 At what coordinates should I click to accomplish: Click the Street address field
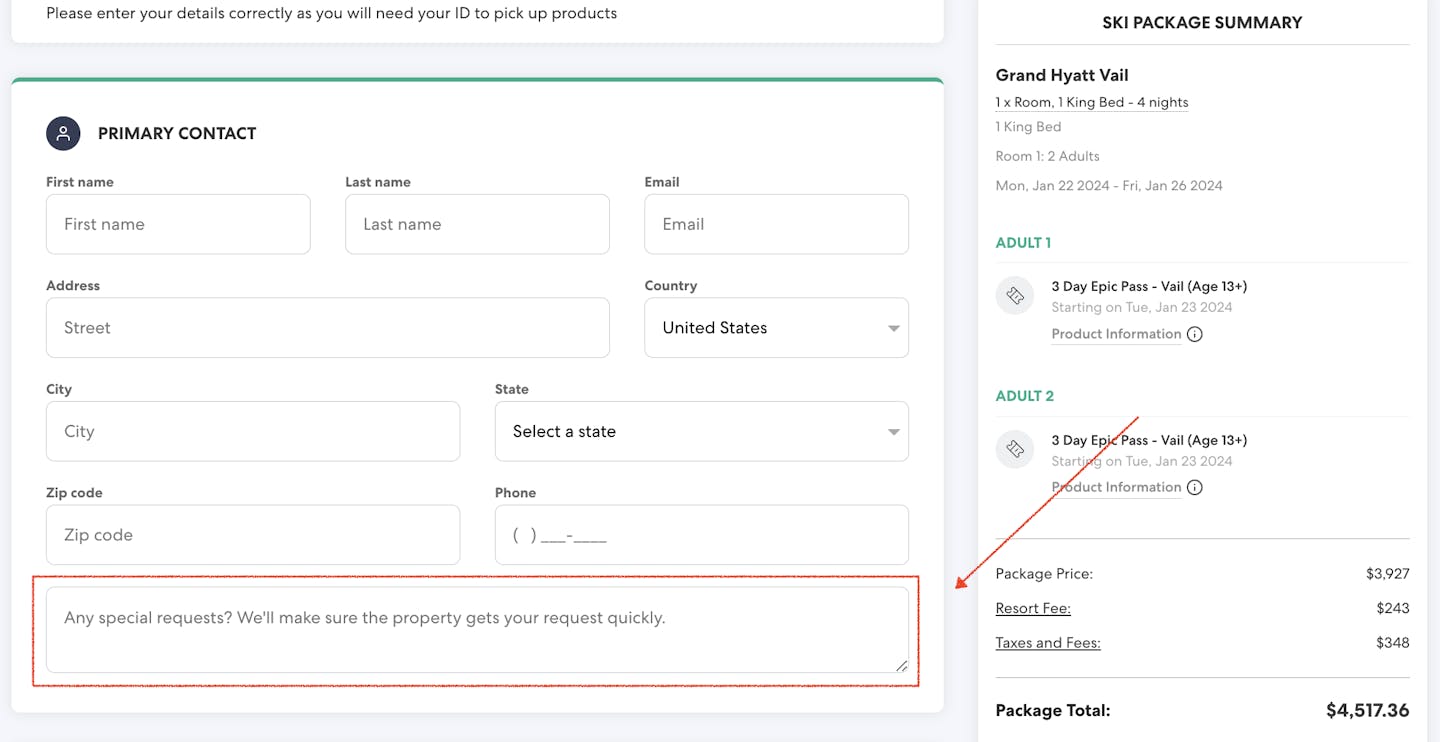pyautogui.click(x=327, y=328)
